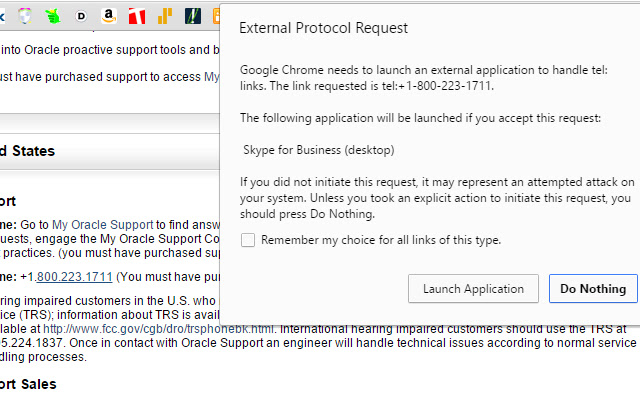
Task: Choose the Do Nothing button
Action: click(593, 289)
